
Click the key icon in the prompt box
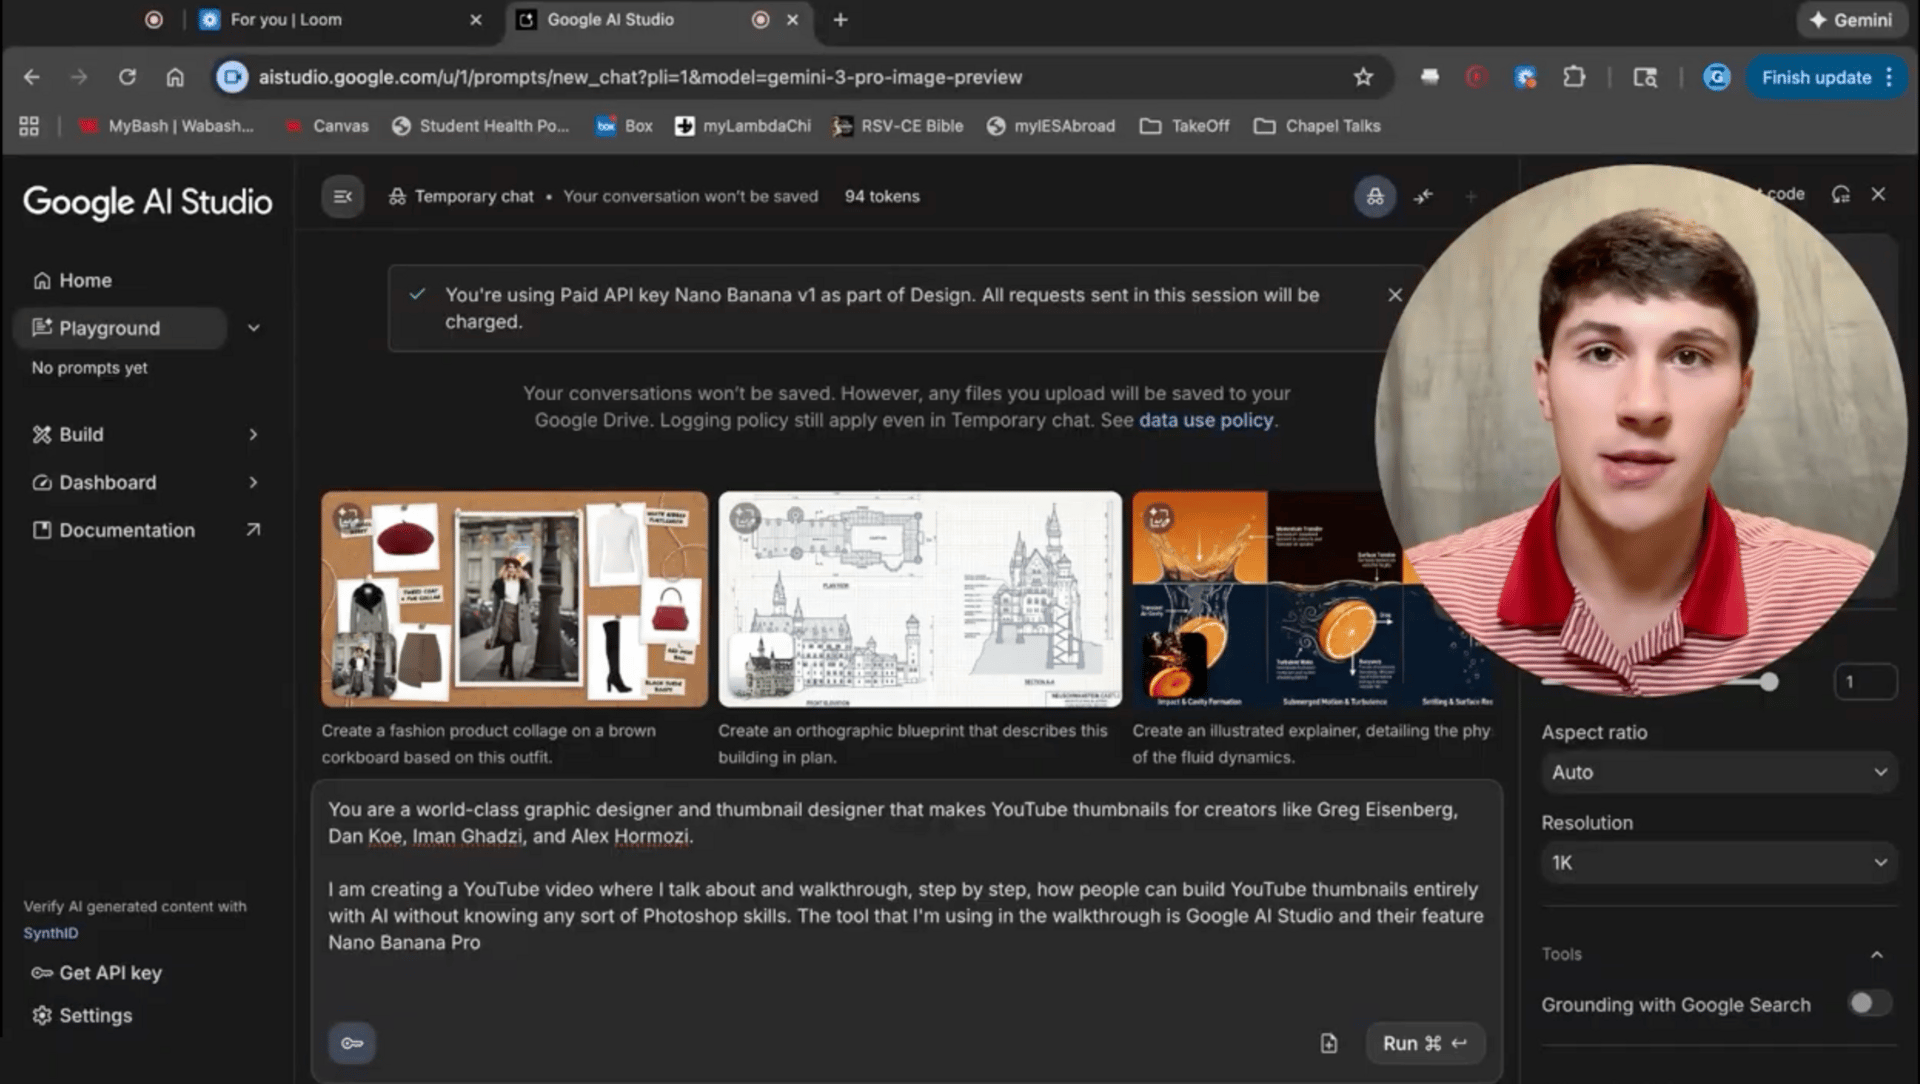(352, 1043)
